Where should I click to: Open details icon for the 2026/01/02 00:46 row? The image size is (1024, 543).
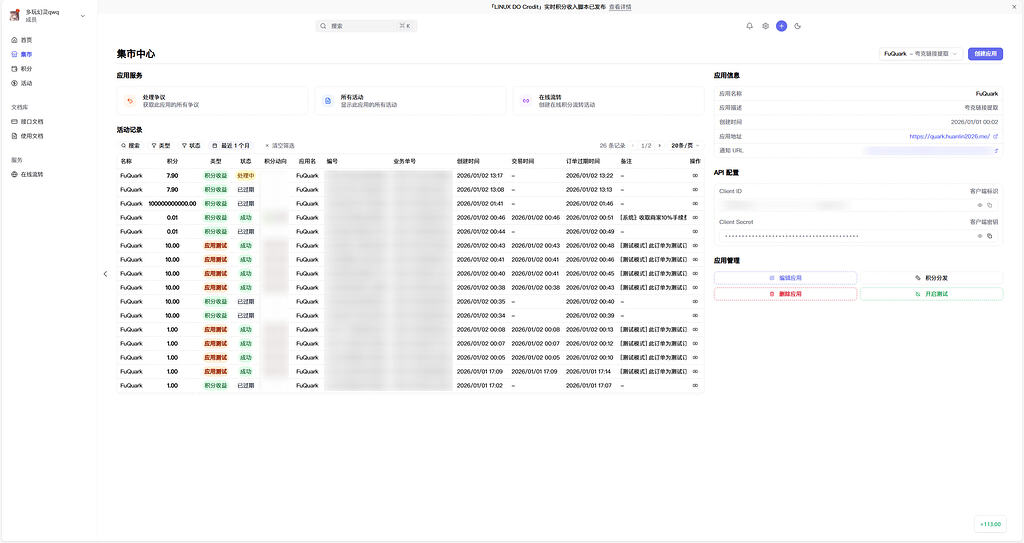[x=695, y=218]
